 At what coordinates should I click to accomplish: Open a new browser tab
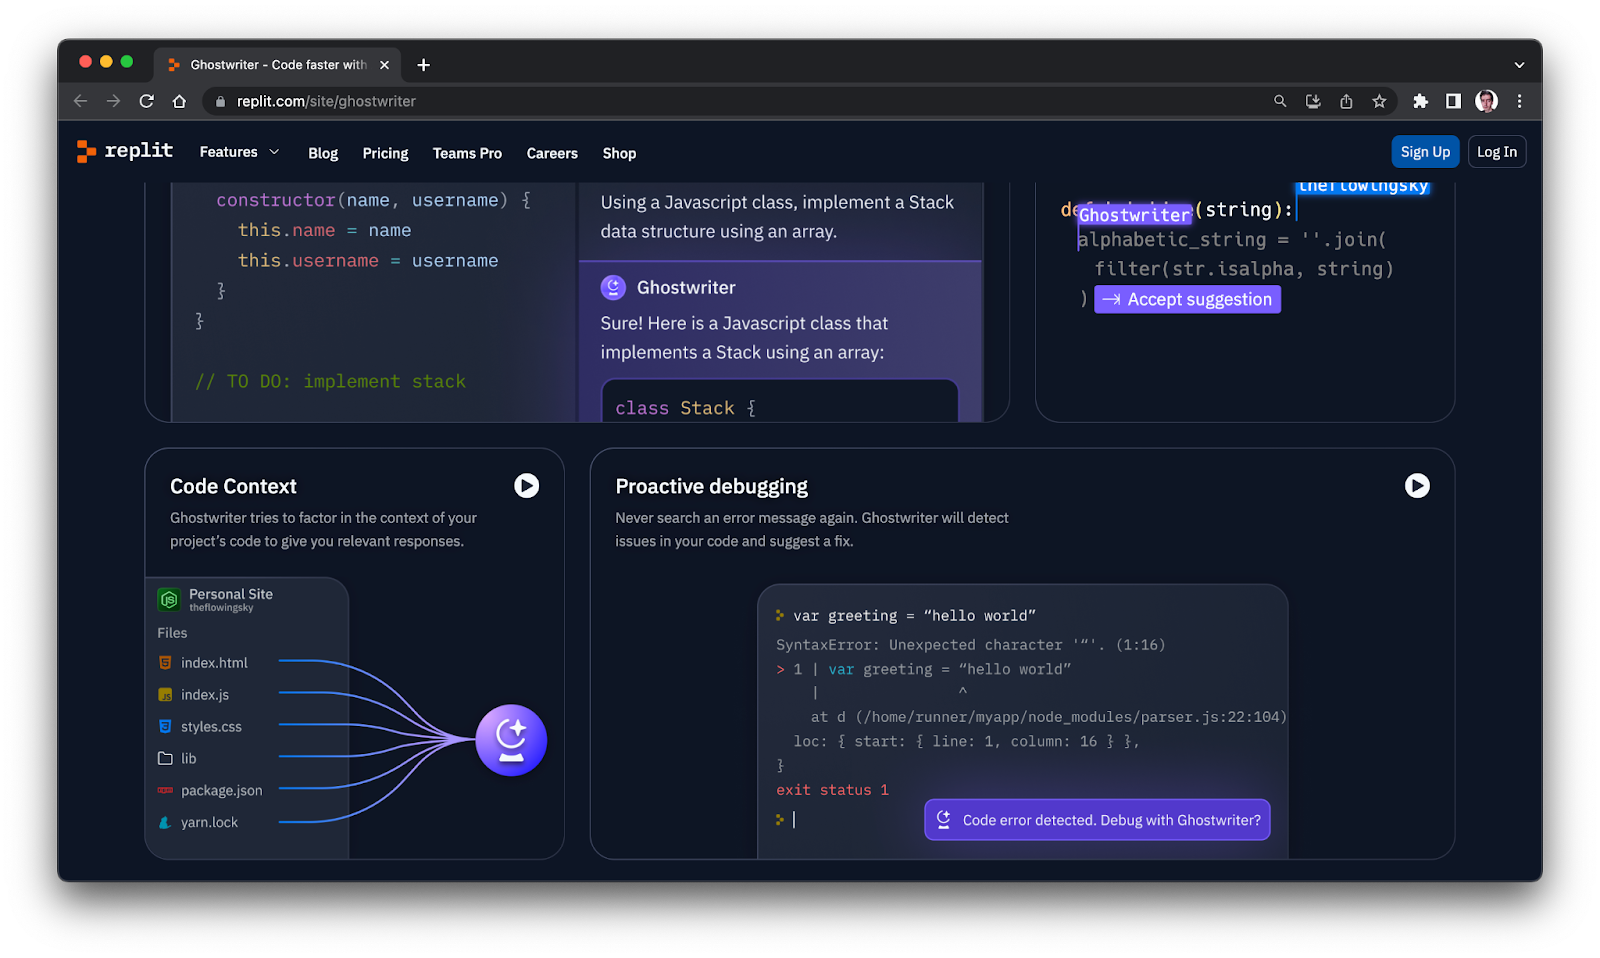click(424, 65)
